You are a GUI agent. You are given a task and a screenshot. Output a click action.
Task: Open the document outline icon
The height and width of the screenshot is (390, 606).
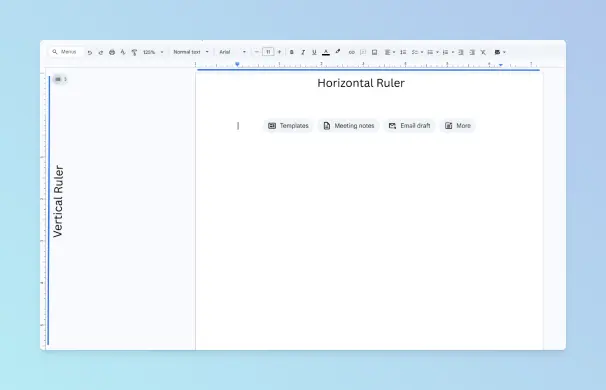pyautogui.click(x=58, y=79)
